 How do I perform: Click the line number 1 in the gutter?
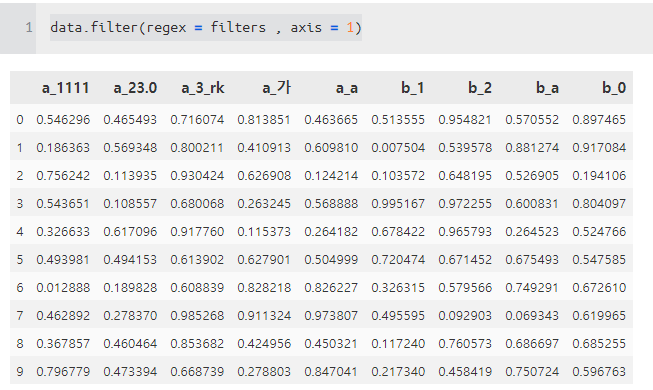pos(29,28)
